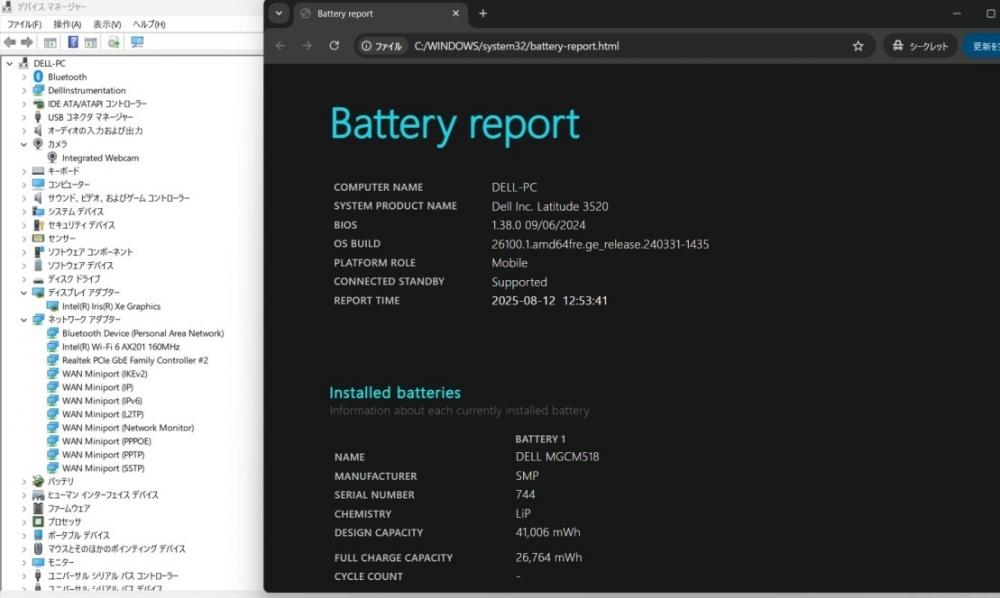Open the ファイル(F) menu

(x=24, y=24)
